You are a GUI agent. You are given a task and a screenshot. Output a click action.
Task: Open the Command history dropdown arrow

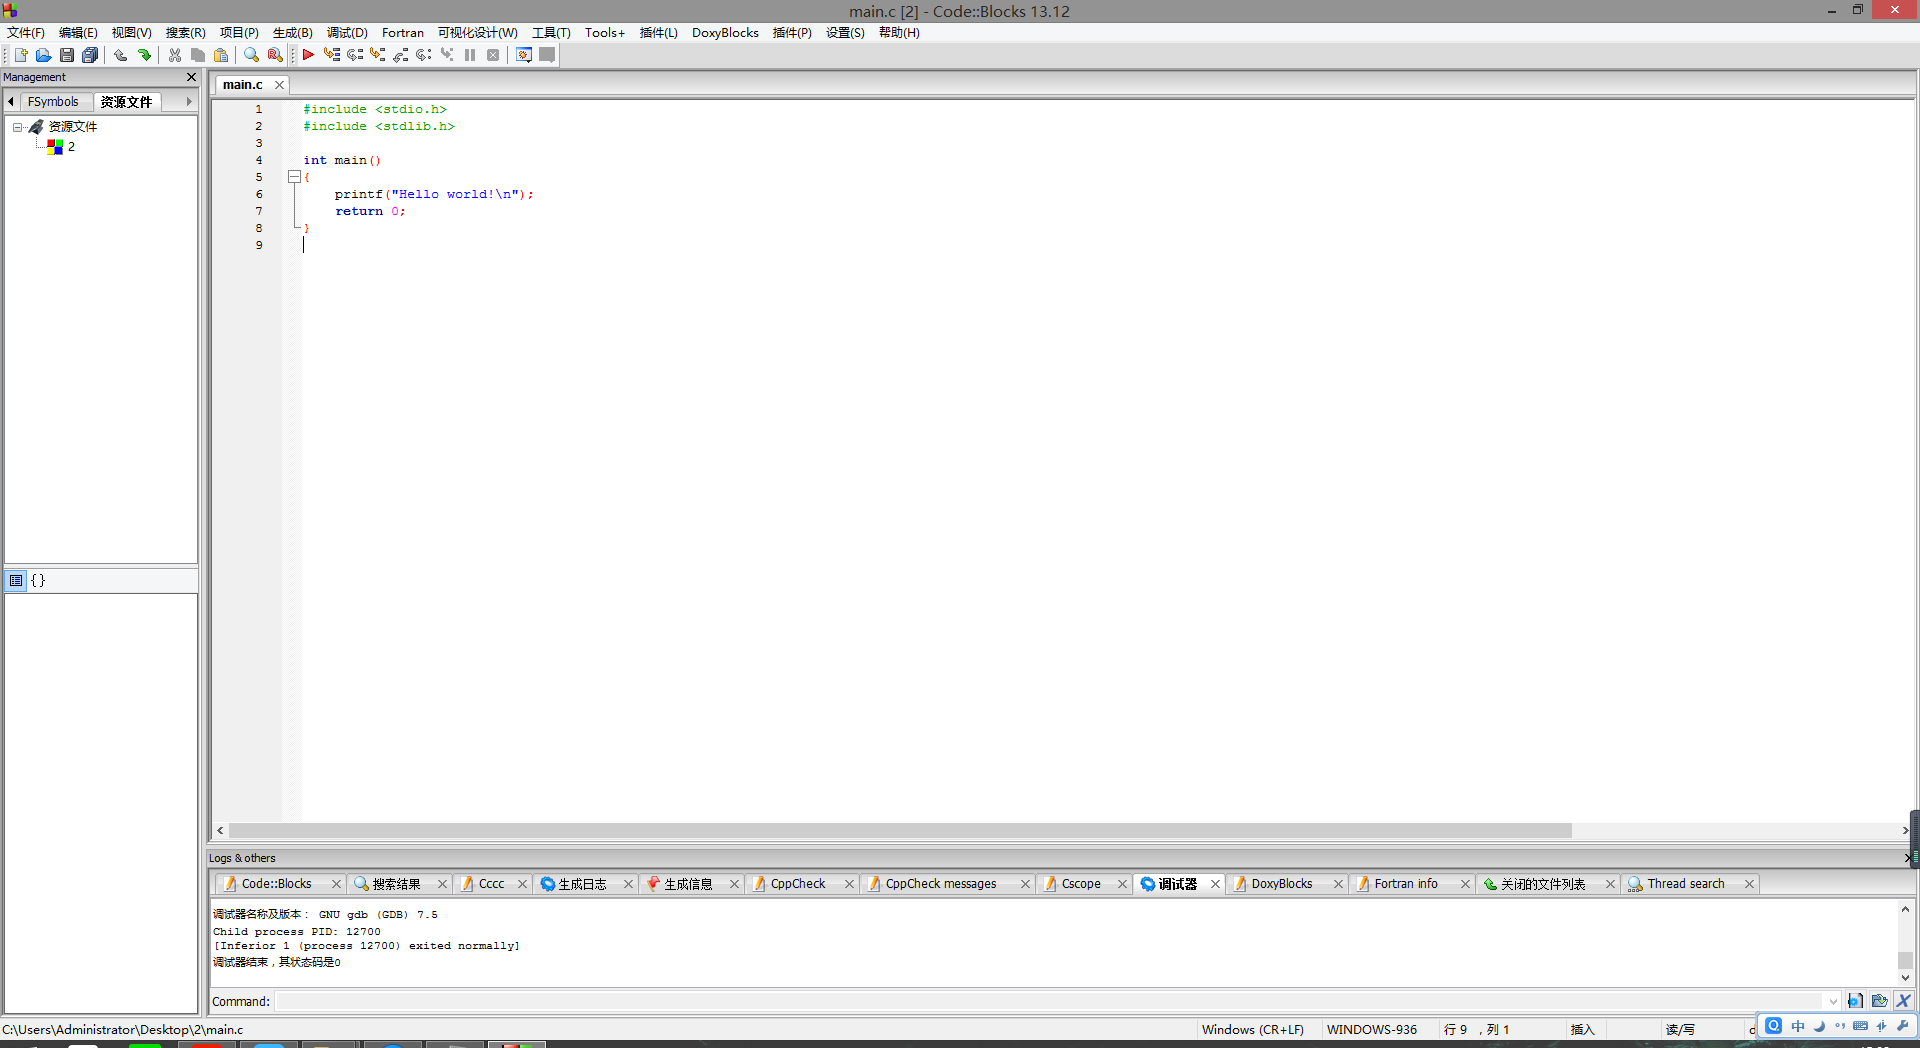tap(1833, 1001)
